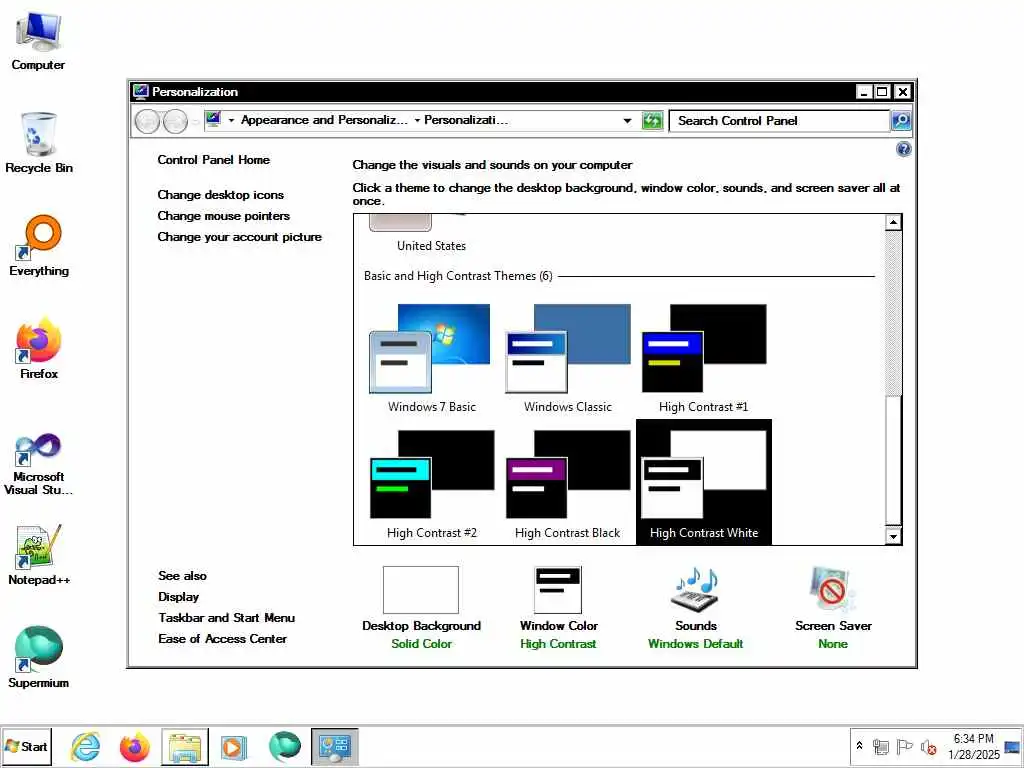
Task: Select the Firefox desktop shortcut
Action: tap(39, 348)
